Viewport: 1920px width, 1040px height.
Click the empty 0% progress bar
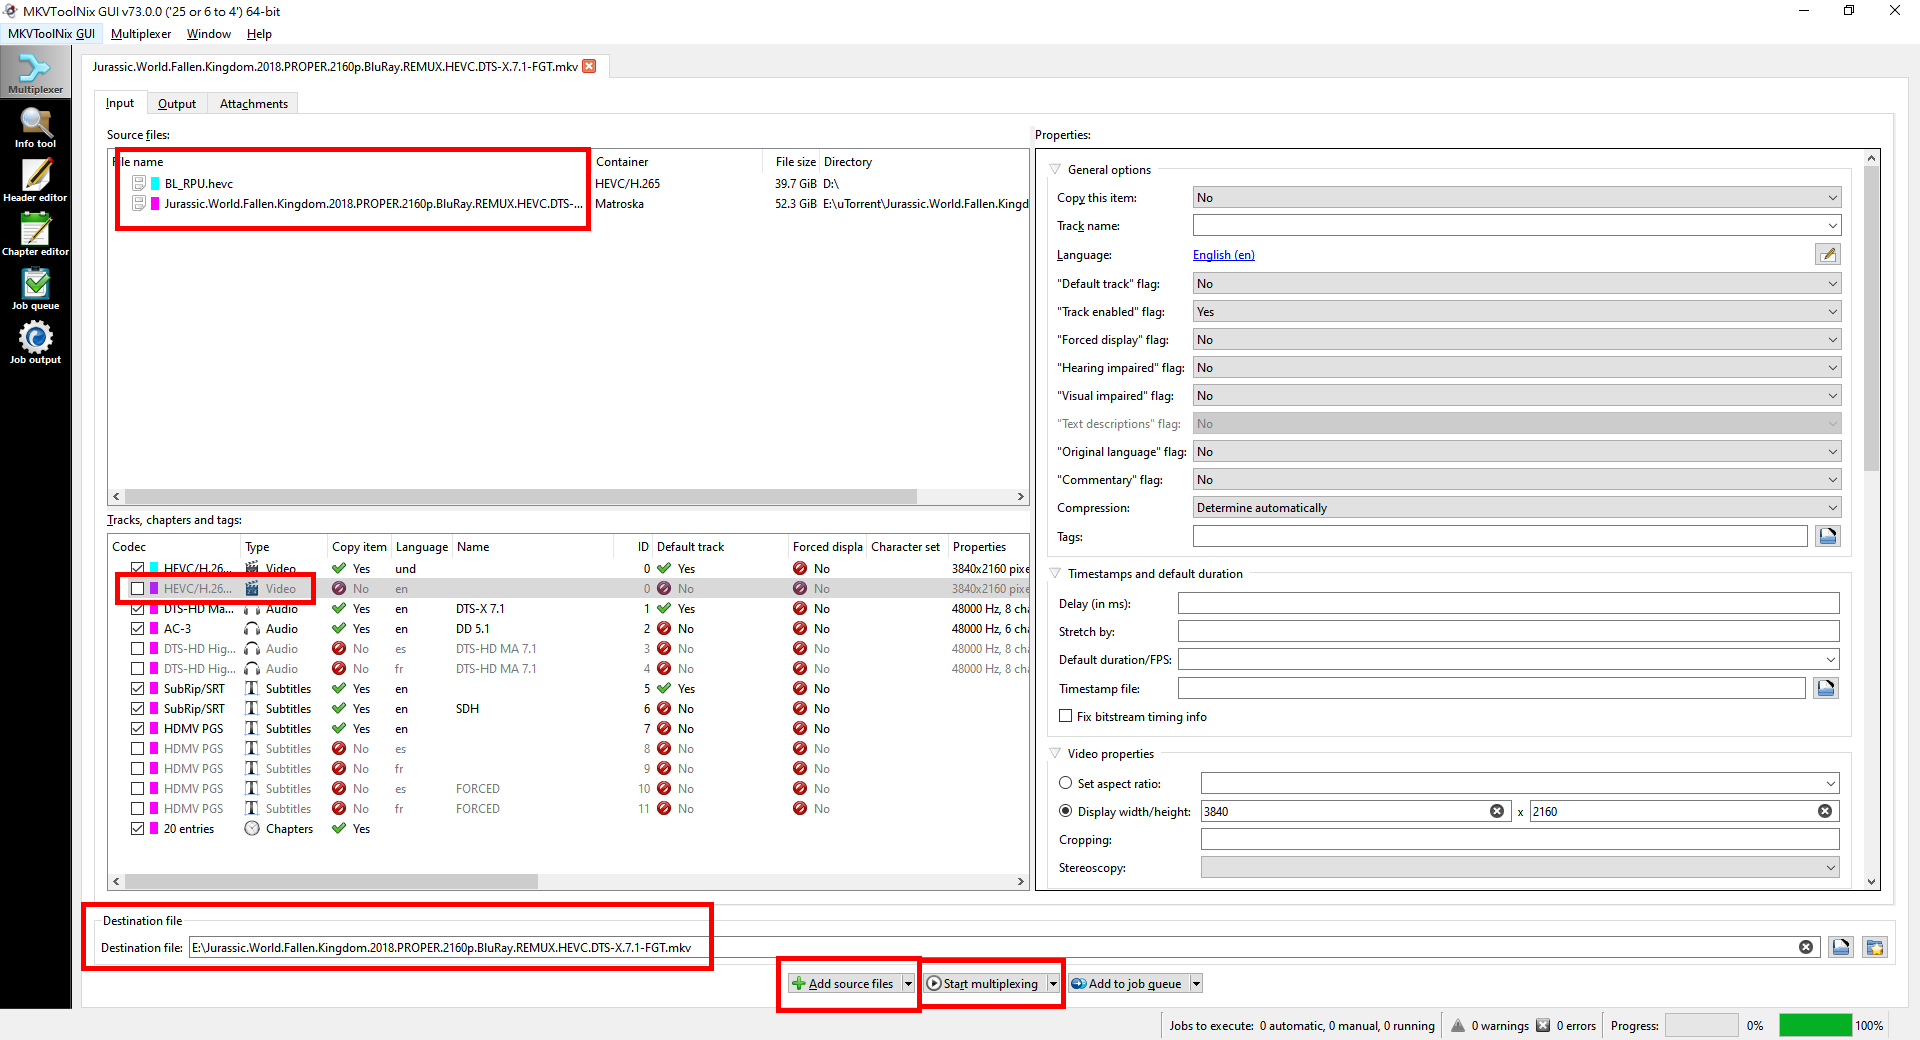coord(1701,1025)
